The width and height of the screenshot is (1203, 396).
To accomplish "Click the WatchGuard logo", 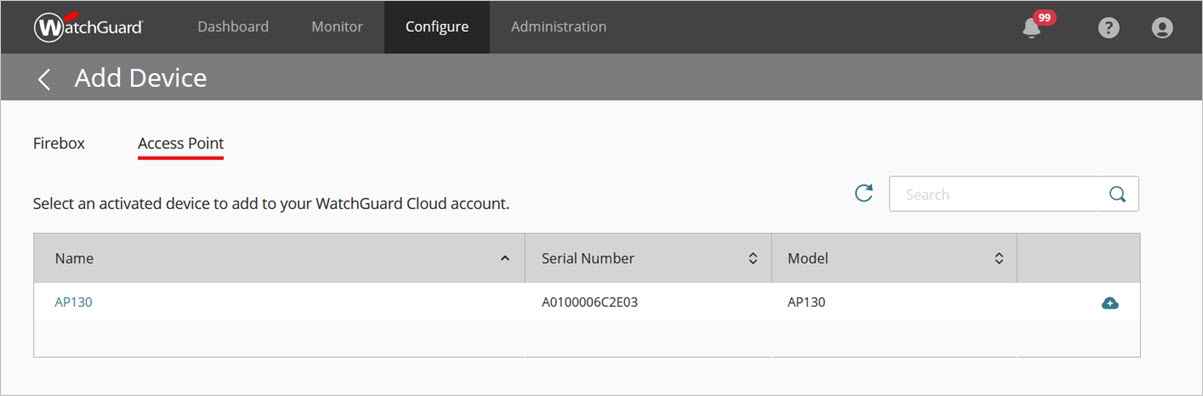I will pos(88,27).
